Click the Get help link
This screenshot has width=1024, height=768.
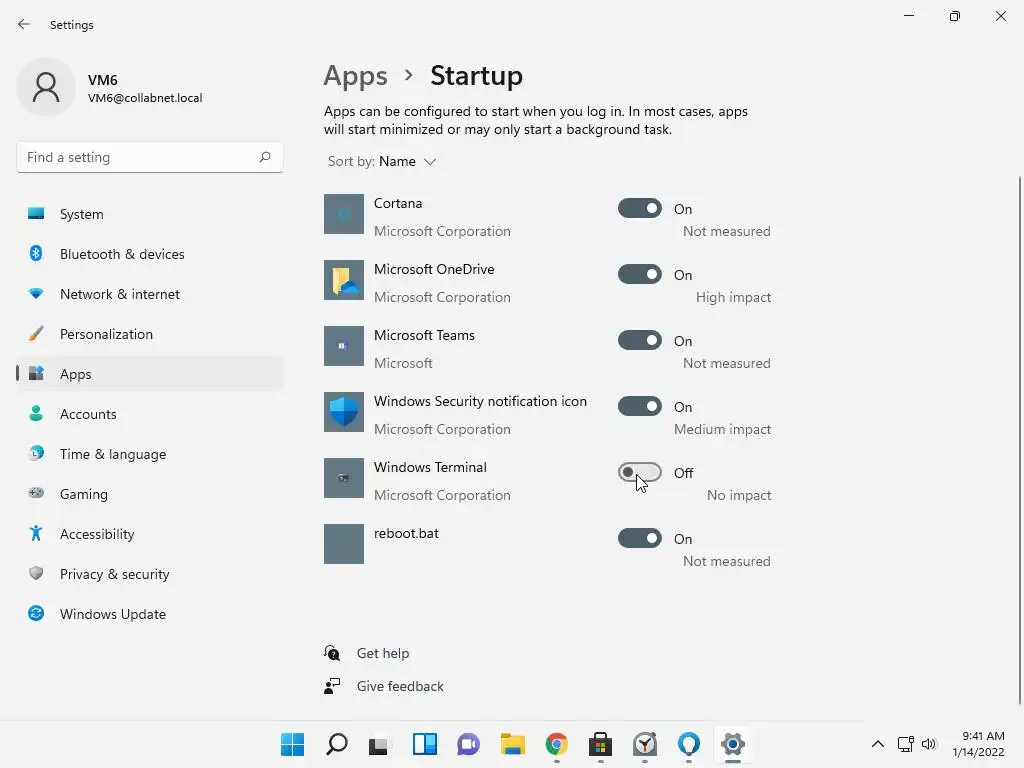383,653
